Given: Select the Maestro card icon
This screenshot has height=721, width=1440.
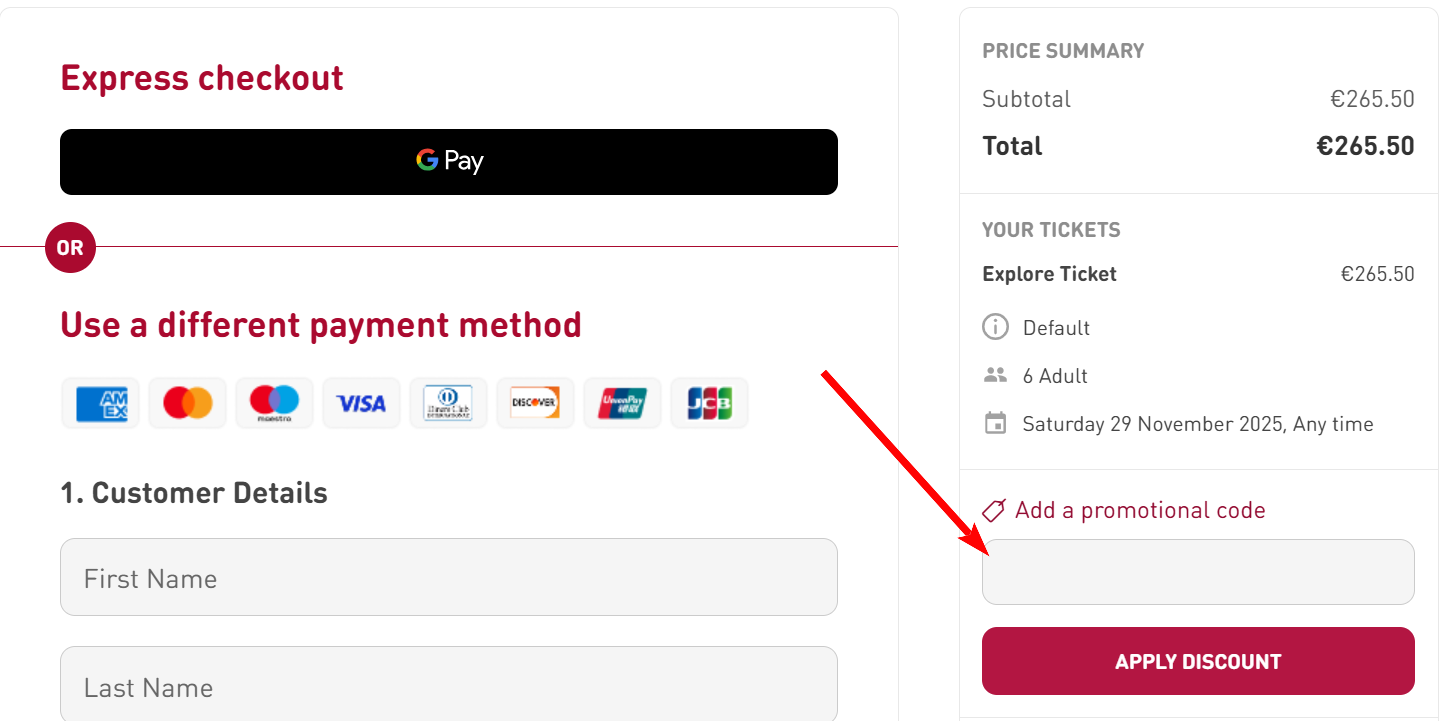Looking at the screenshot, I should coord(274,402).
